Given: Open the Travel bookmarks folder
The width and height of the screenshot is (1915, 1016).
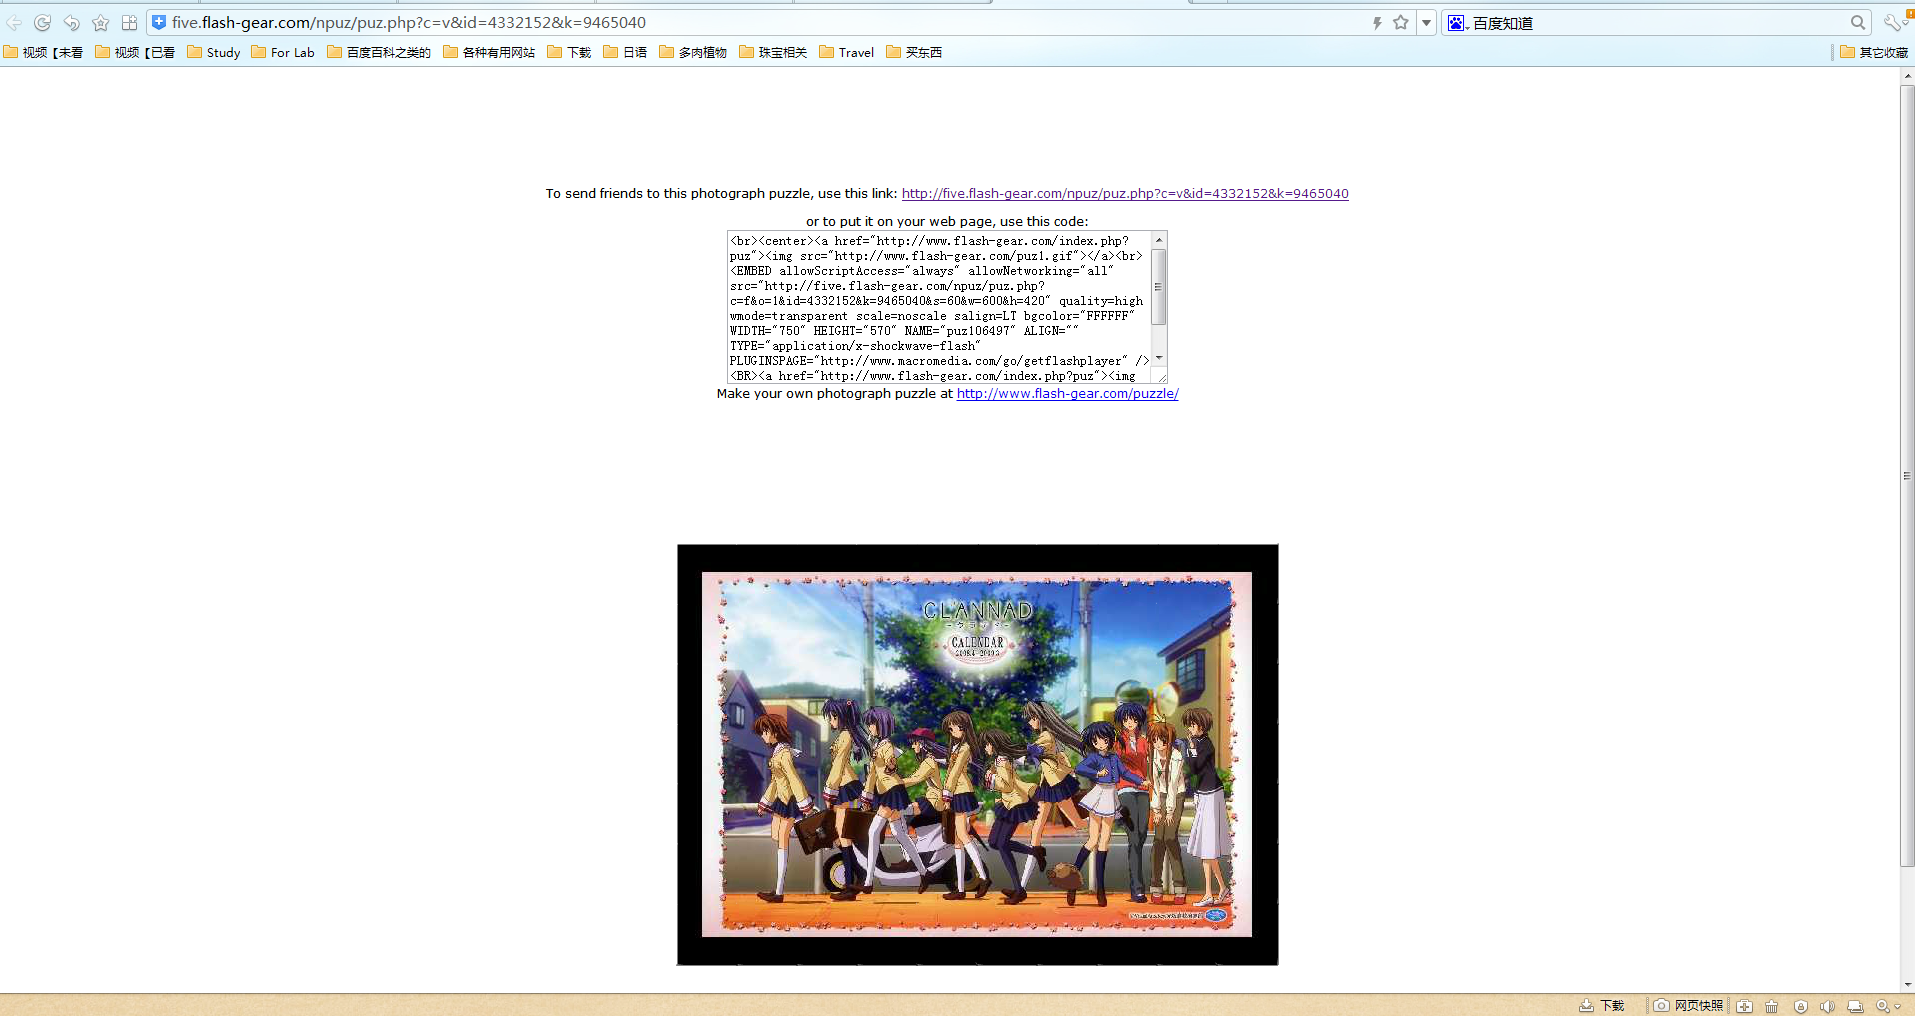Looking at the screenshot, I should click(x=846, y=53).
